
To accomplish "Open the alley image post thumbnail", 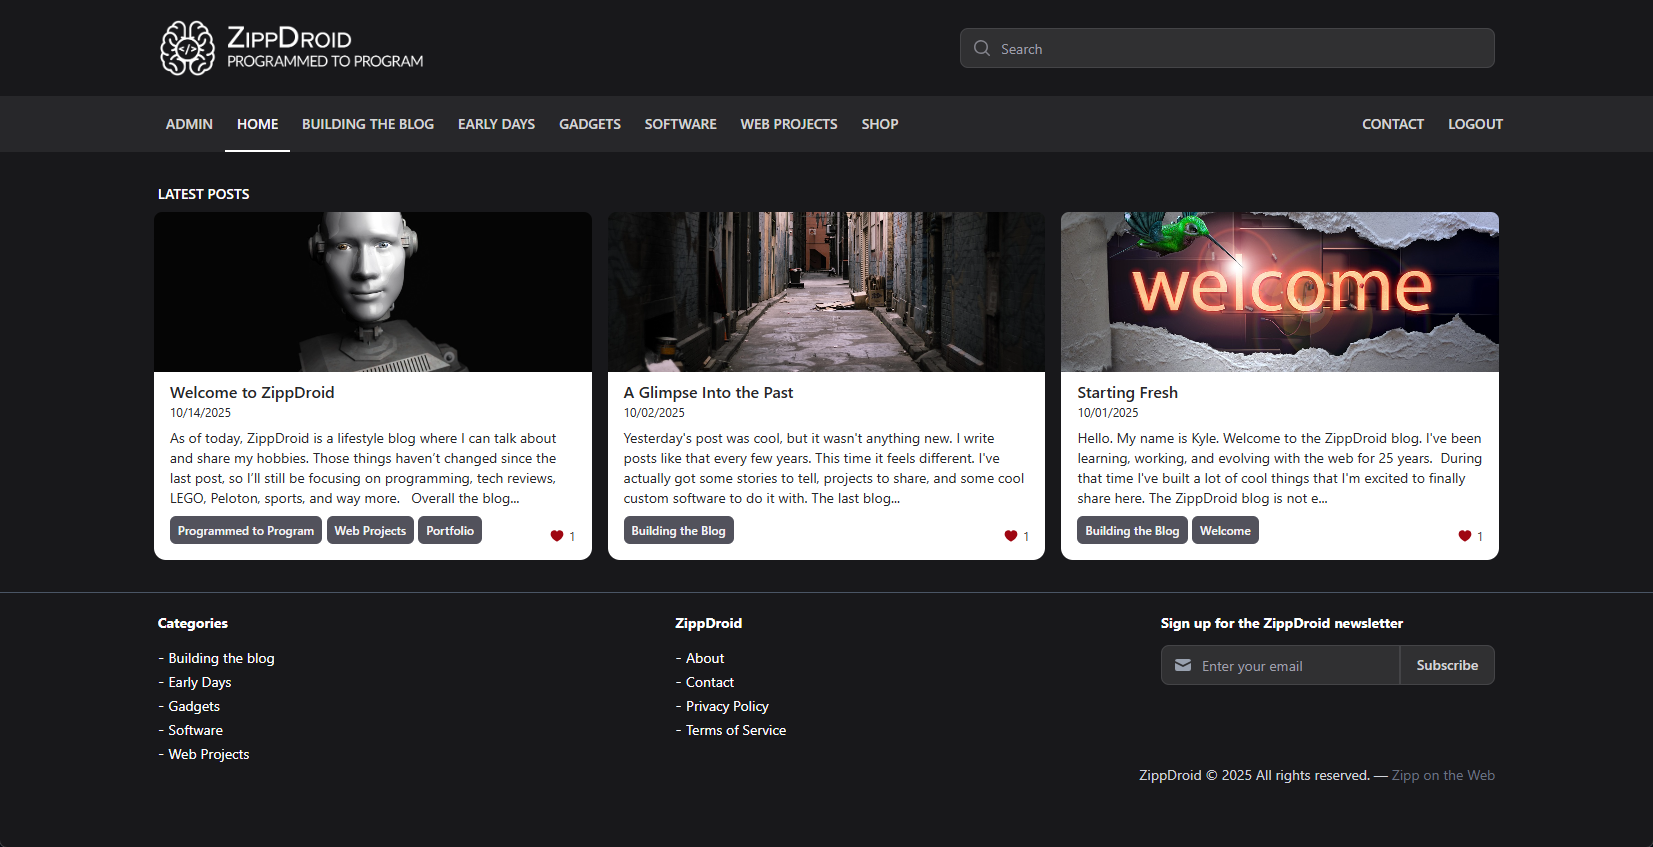I will coord(826,292).
